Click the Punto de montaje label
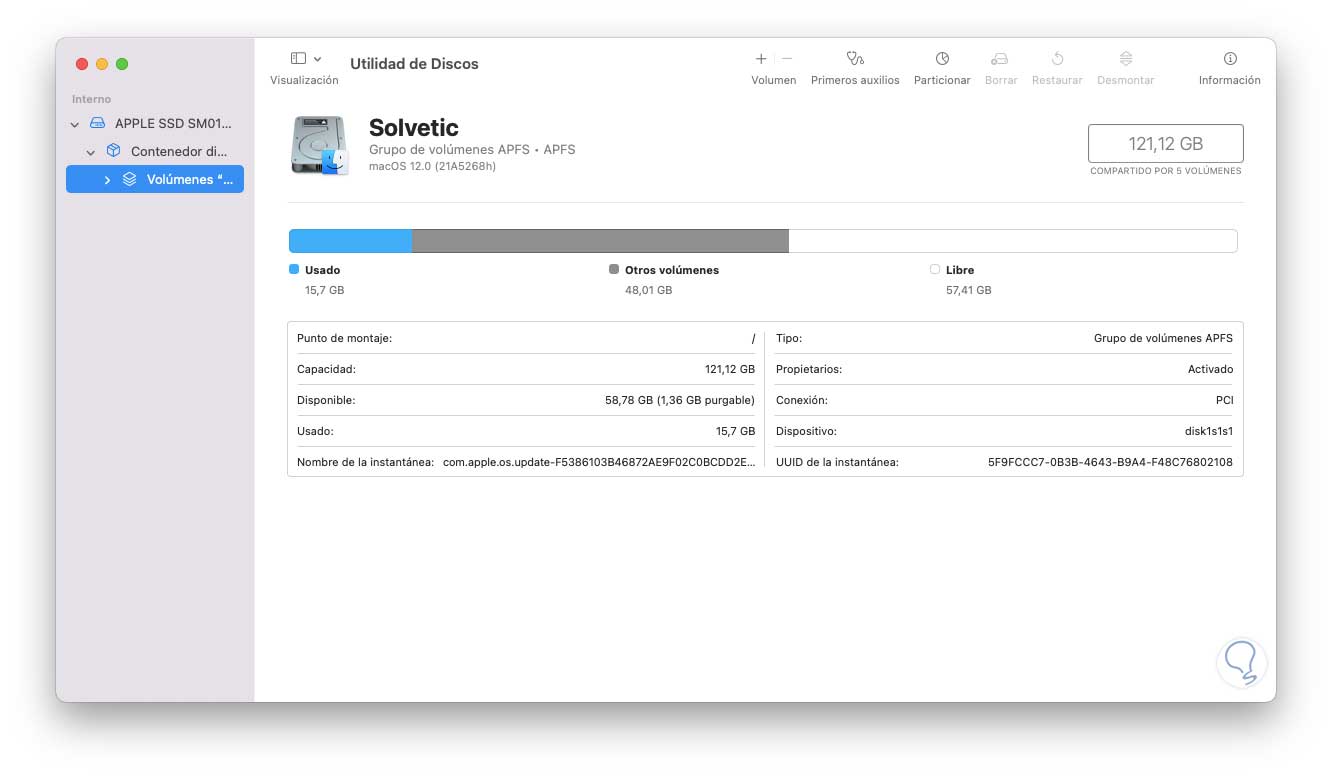 pyautogui.click(x=344, y=338)
